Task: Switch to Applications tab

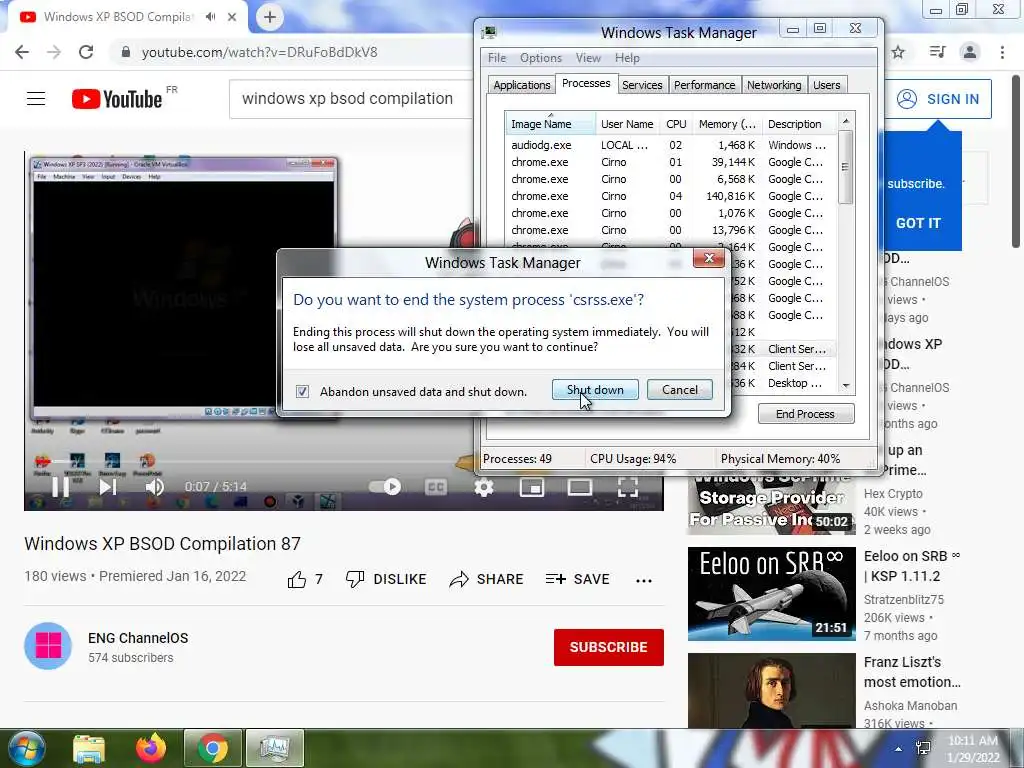Action: pos(522,85)
